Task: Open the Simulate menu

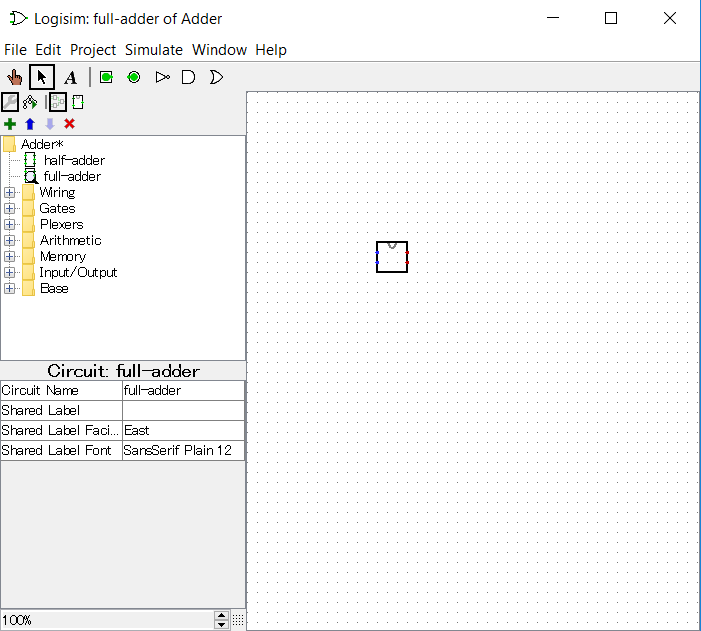Action: 154,50
